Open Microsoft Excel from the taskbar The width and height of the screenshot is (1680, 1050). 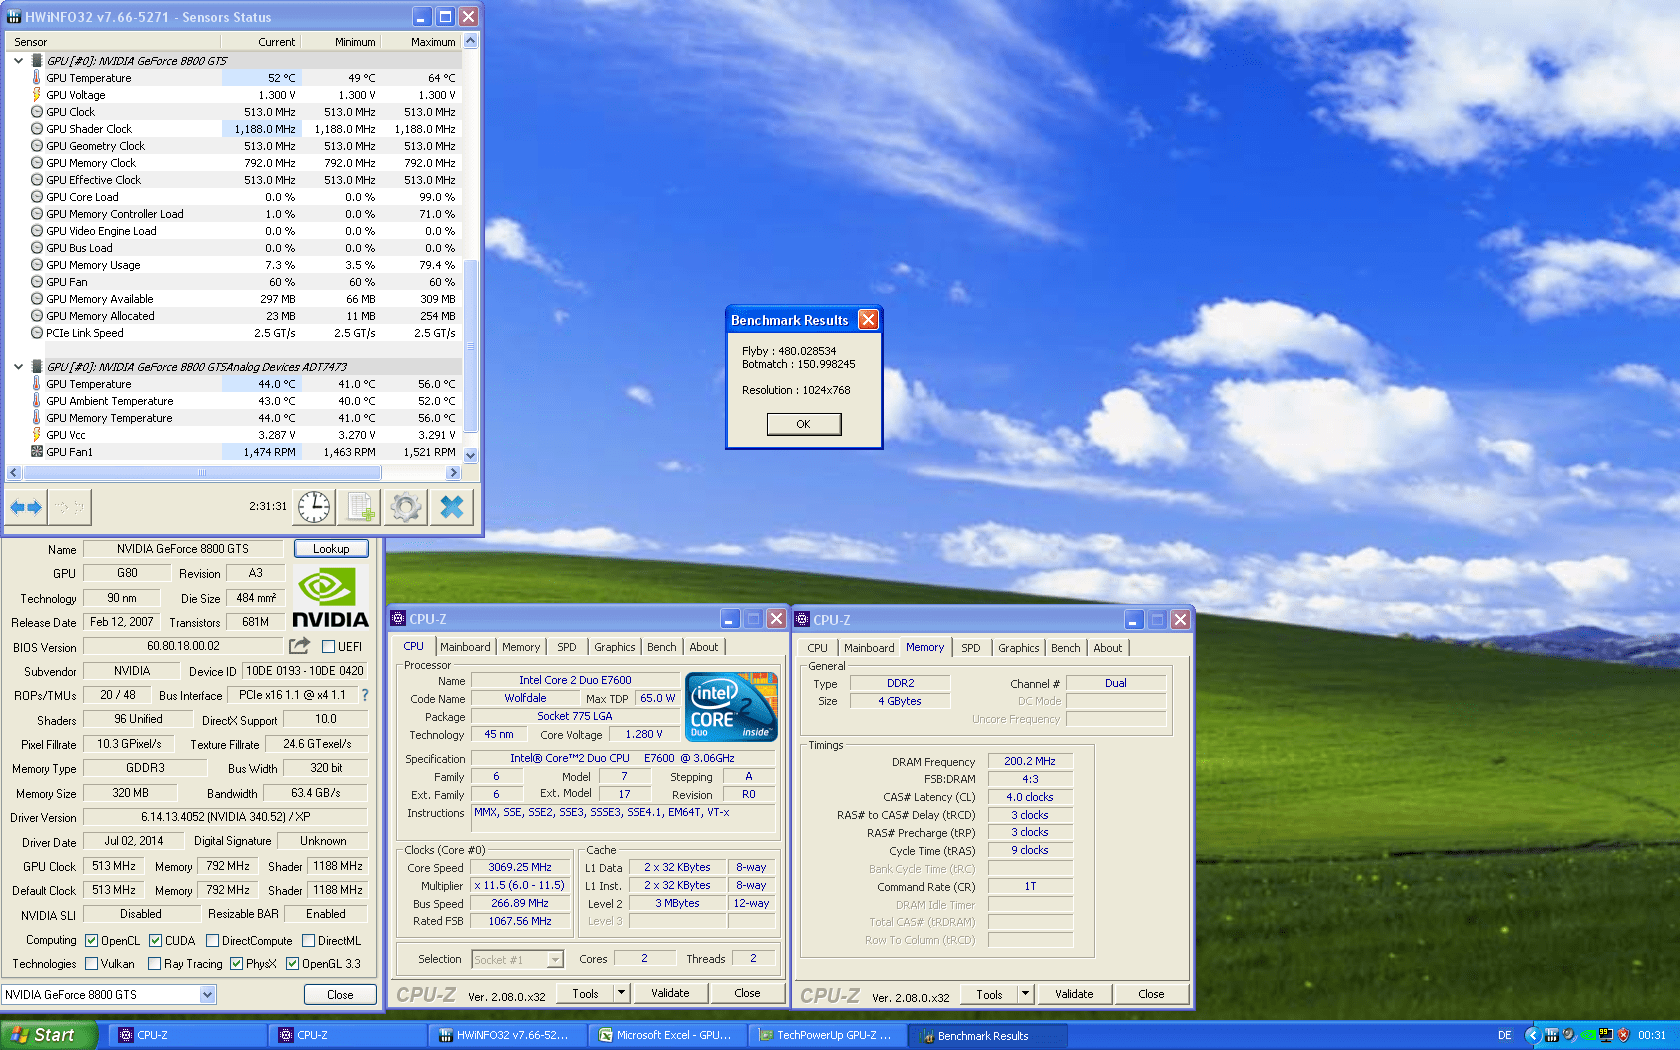[x=668, y=1035]
